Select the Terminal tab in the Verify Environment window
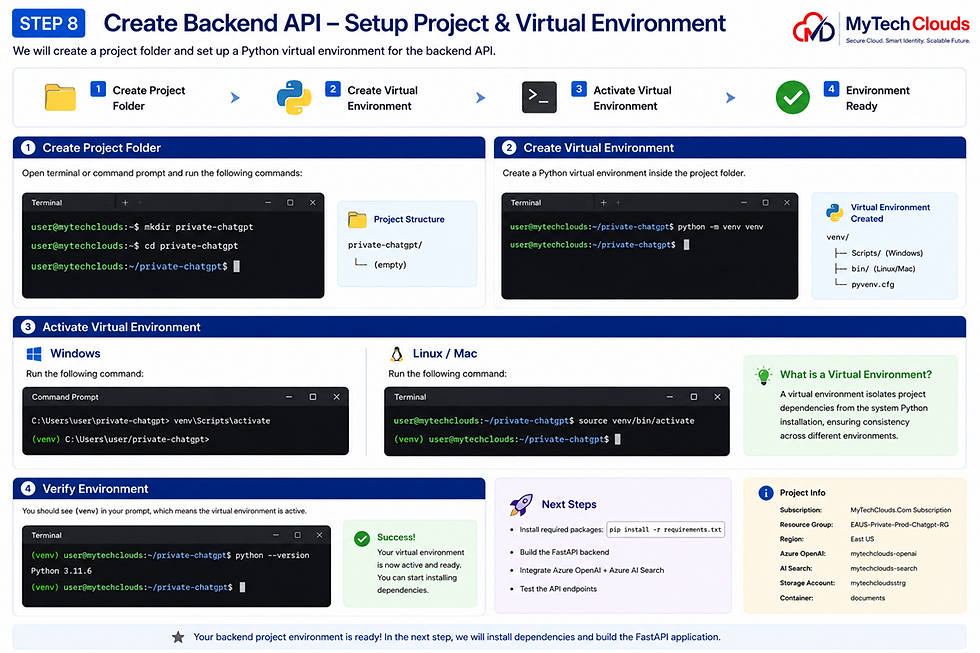980x653 pixels. pos(47,535)
